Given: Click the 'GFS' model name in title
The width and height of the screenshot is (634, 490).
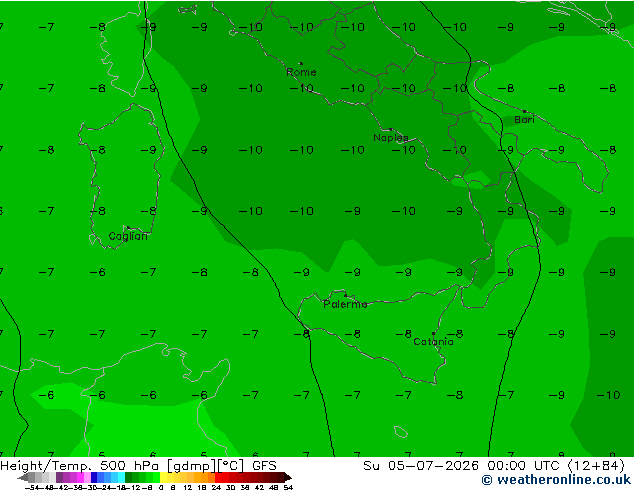Looking at the screenshot, I should (264, 466).
